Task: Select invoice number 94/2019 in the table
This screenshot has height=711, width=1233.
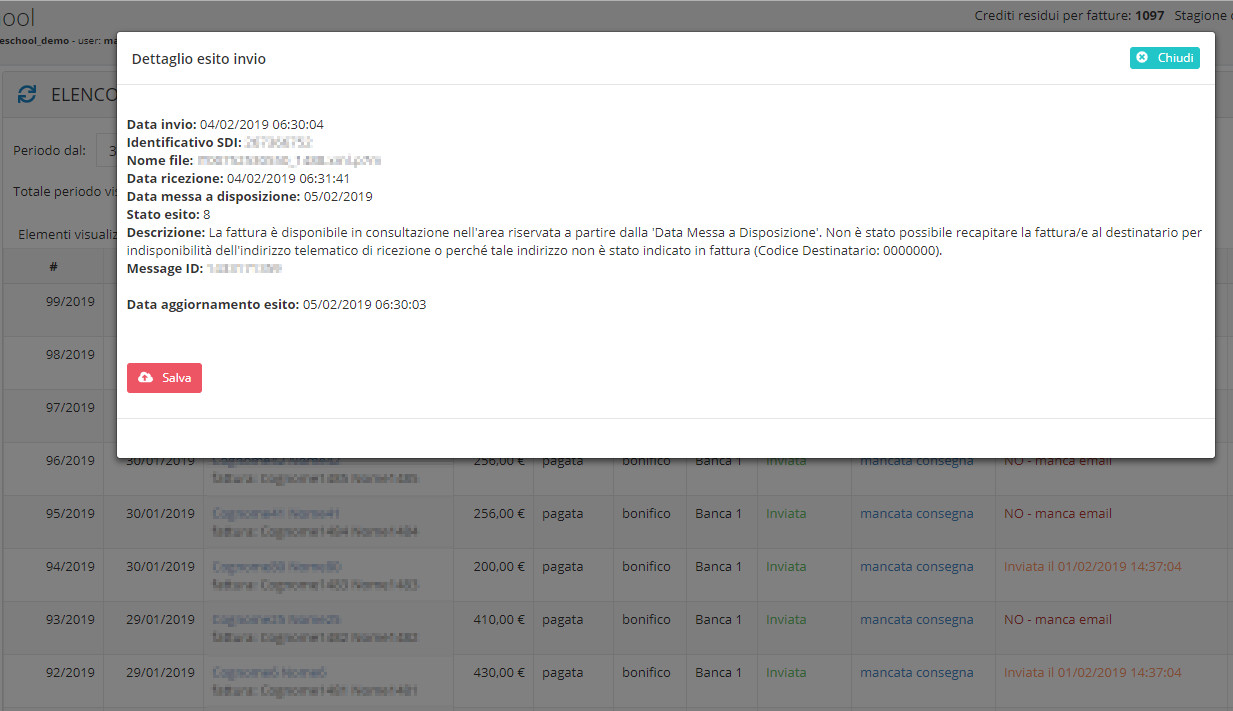Action: [x=70, y=567]
